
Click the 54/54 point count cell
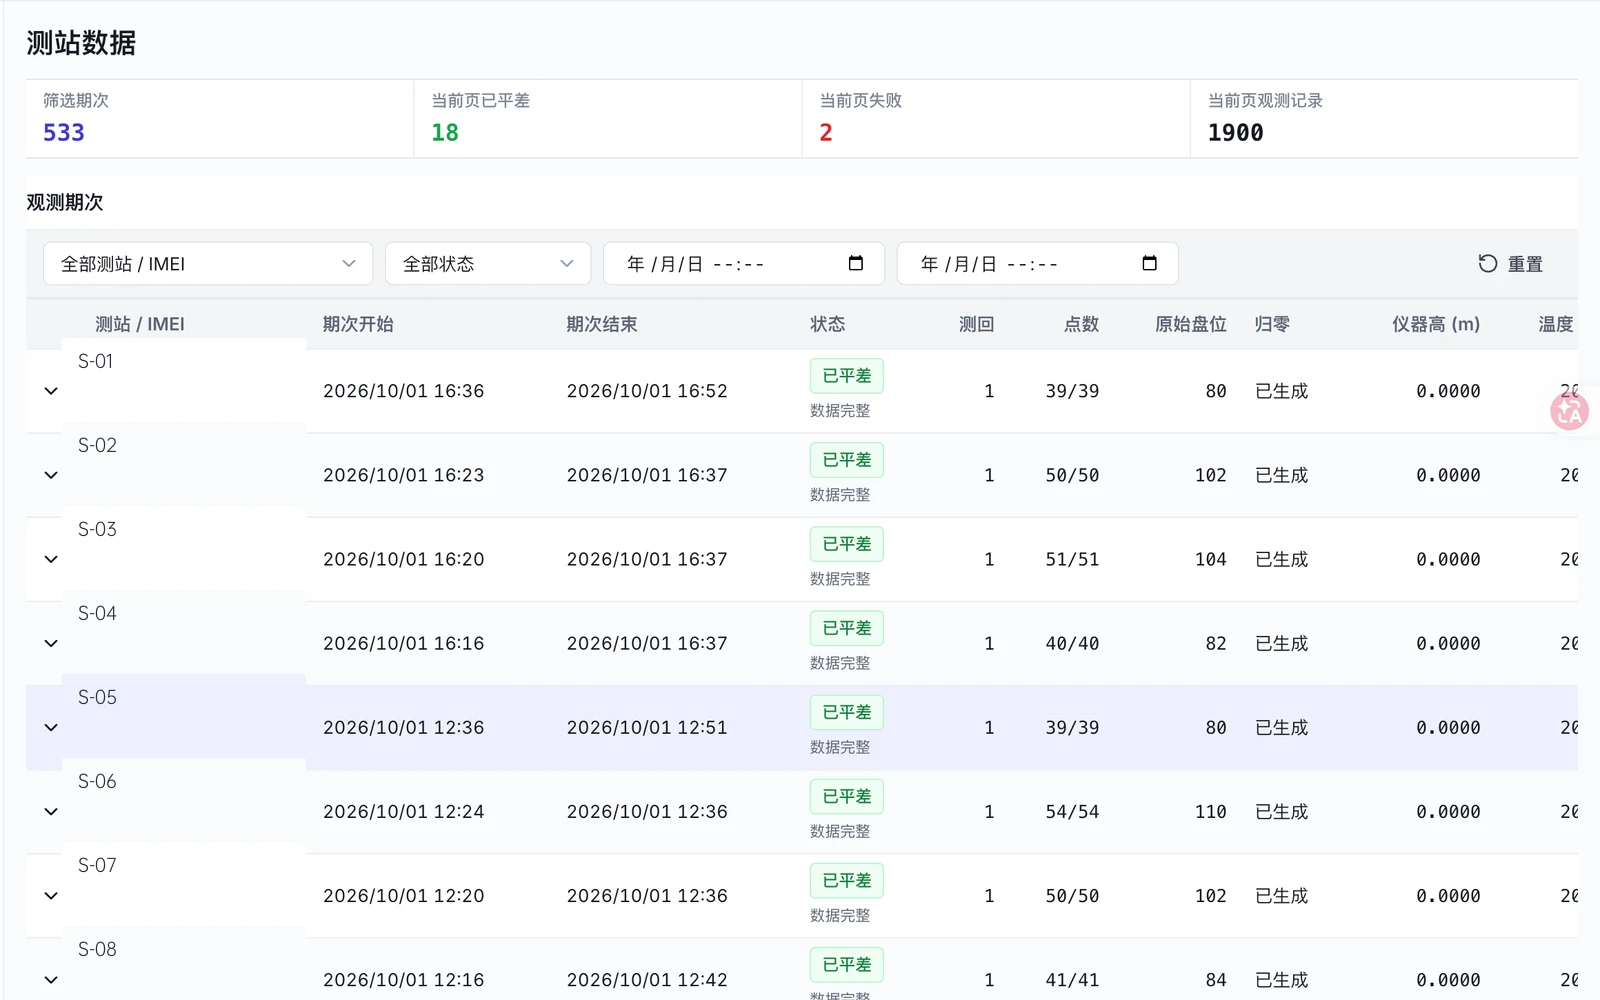pyautogui.click(x=1072, y=811)
